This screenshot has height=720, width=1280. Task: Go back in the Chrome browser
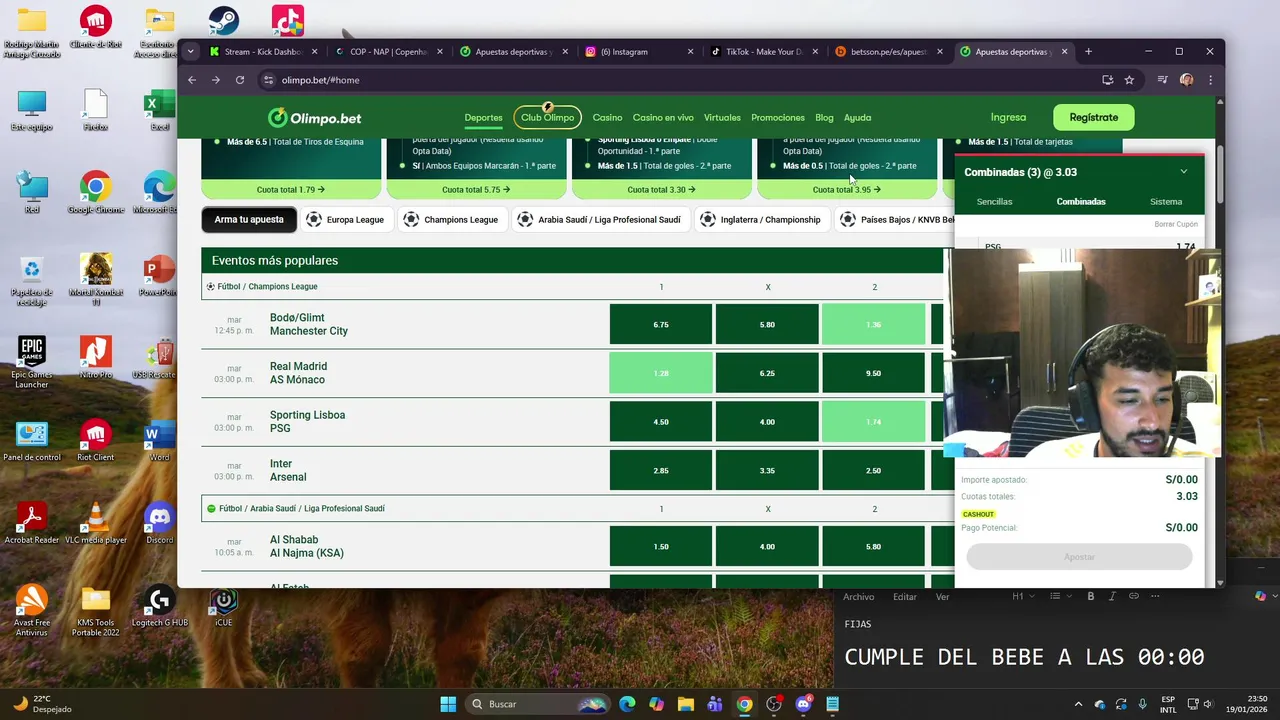point(192,80)
